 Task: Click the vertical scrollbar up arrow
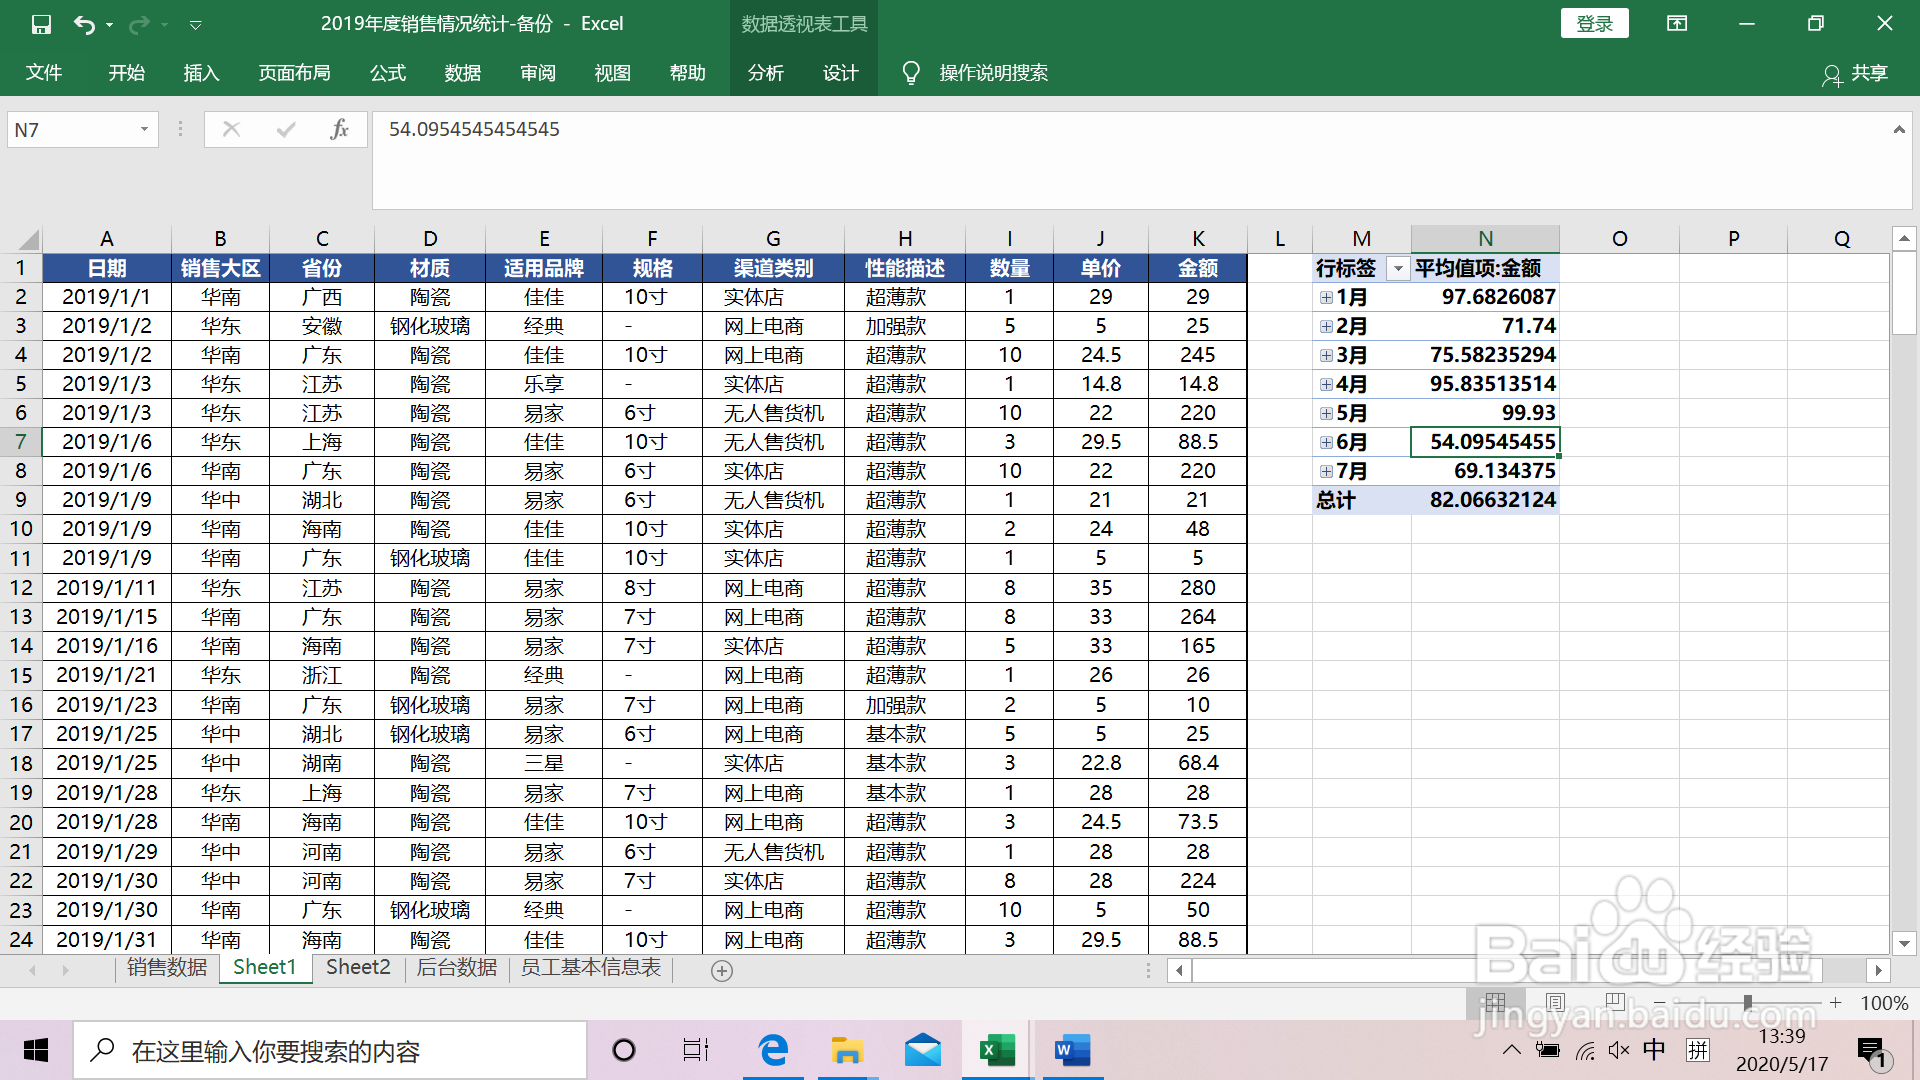click(1904, 238)
